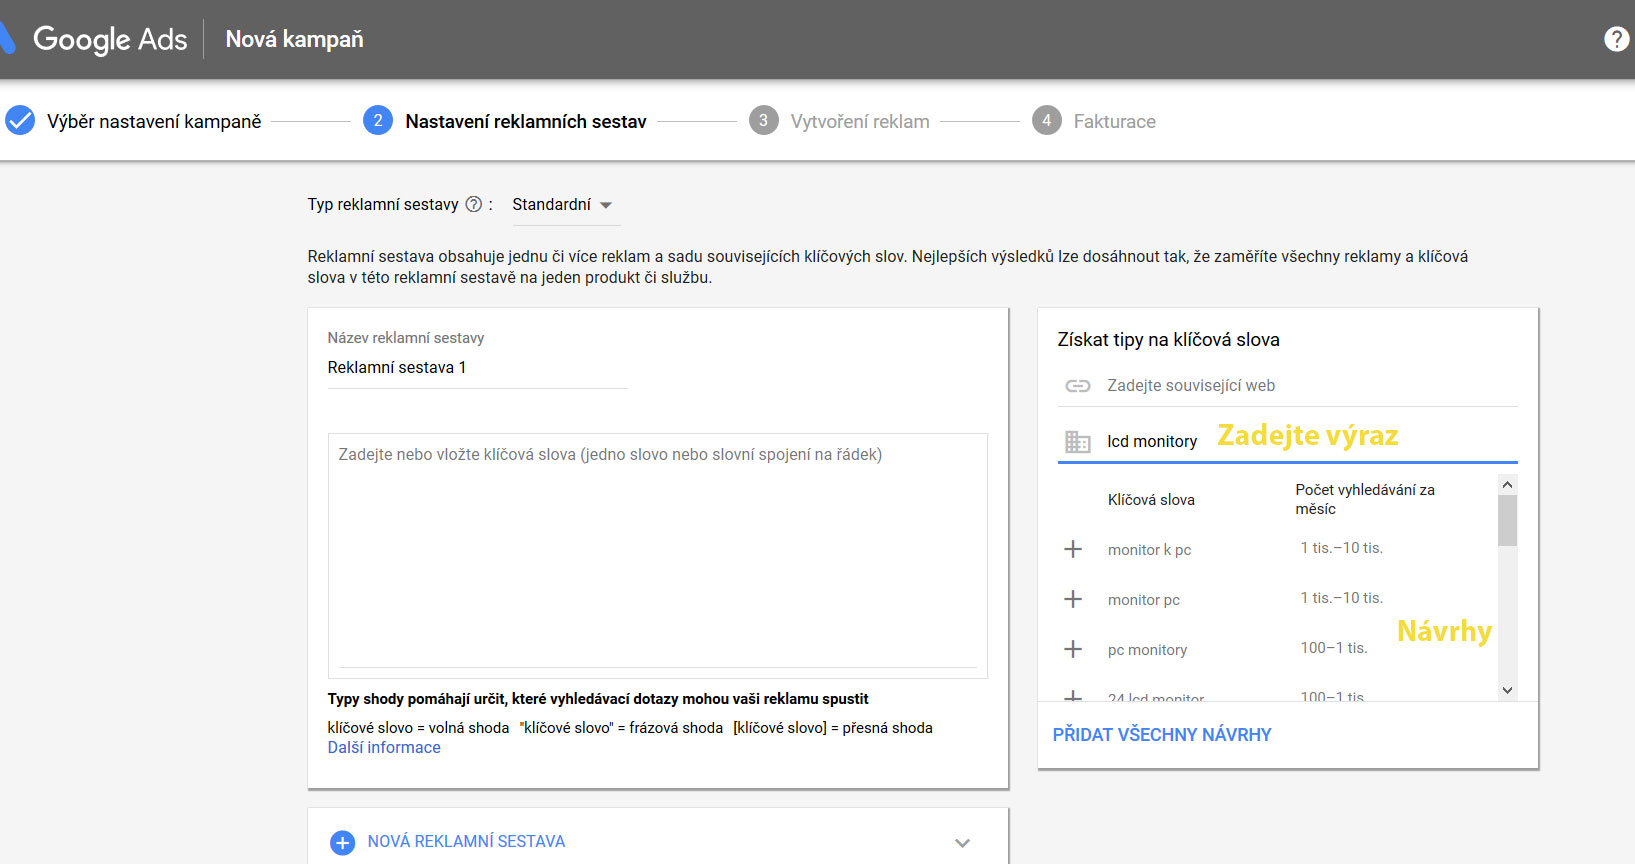Click the link icon beside related website field
The height and width of the screenshot is (864, 1635).
coord(1077,386)
